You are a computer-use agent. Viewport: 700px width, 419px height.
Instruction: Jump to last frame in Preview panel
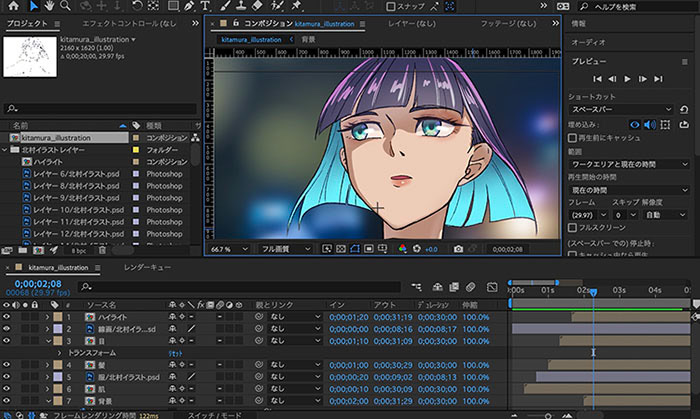pyautogui.click(x=658, y=79)
